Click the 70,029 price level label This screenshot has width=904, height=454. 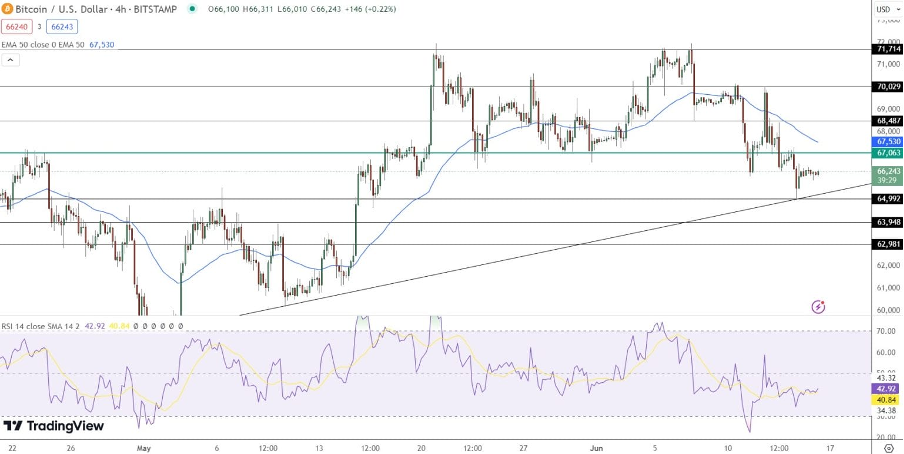pos(888,87)
